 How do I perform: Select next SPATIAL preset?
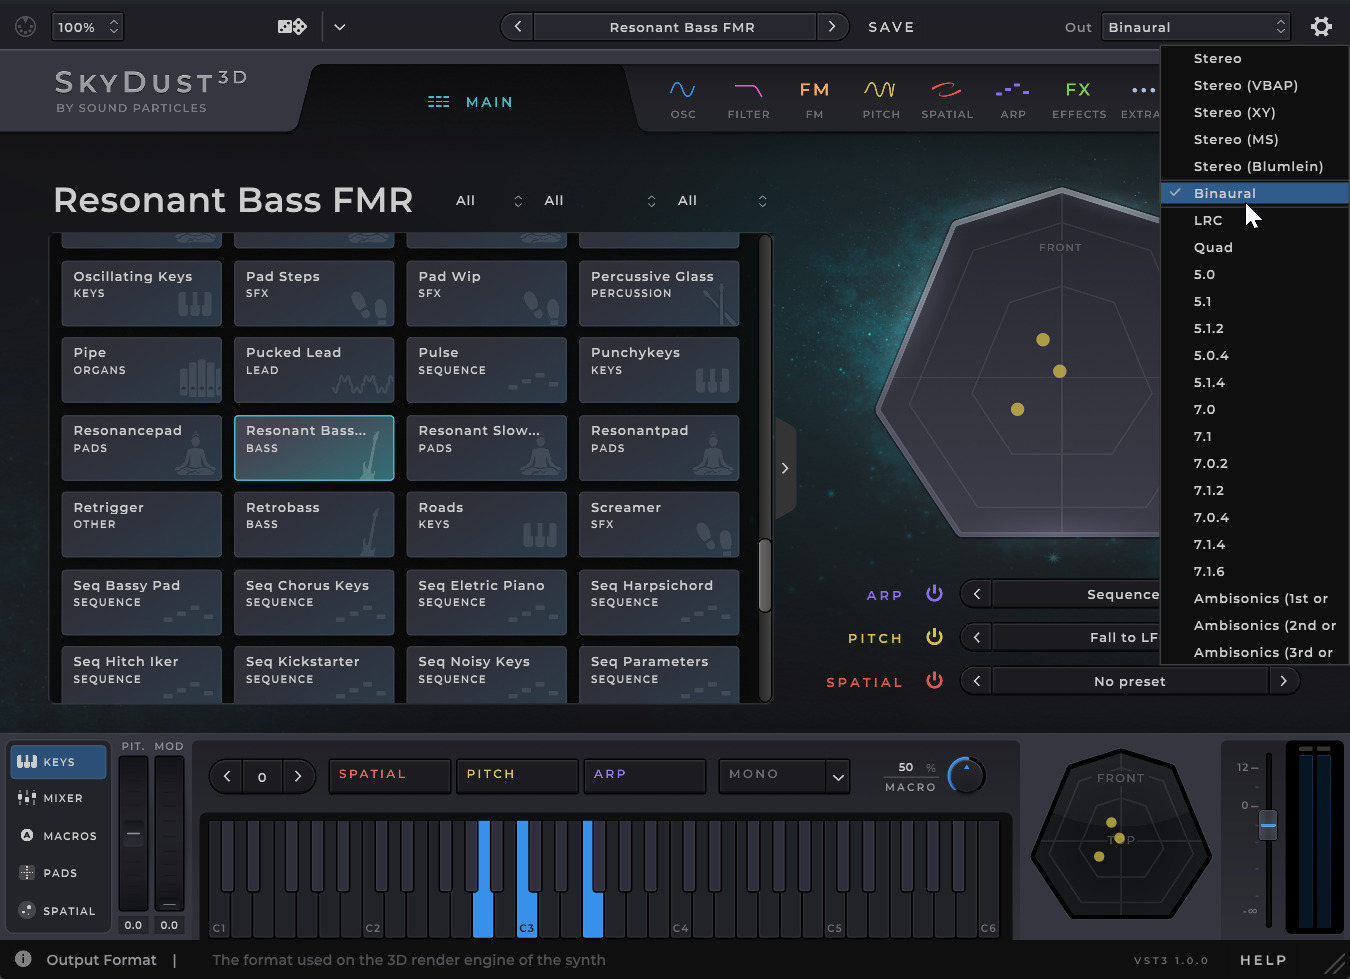pos(1284,681)
